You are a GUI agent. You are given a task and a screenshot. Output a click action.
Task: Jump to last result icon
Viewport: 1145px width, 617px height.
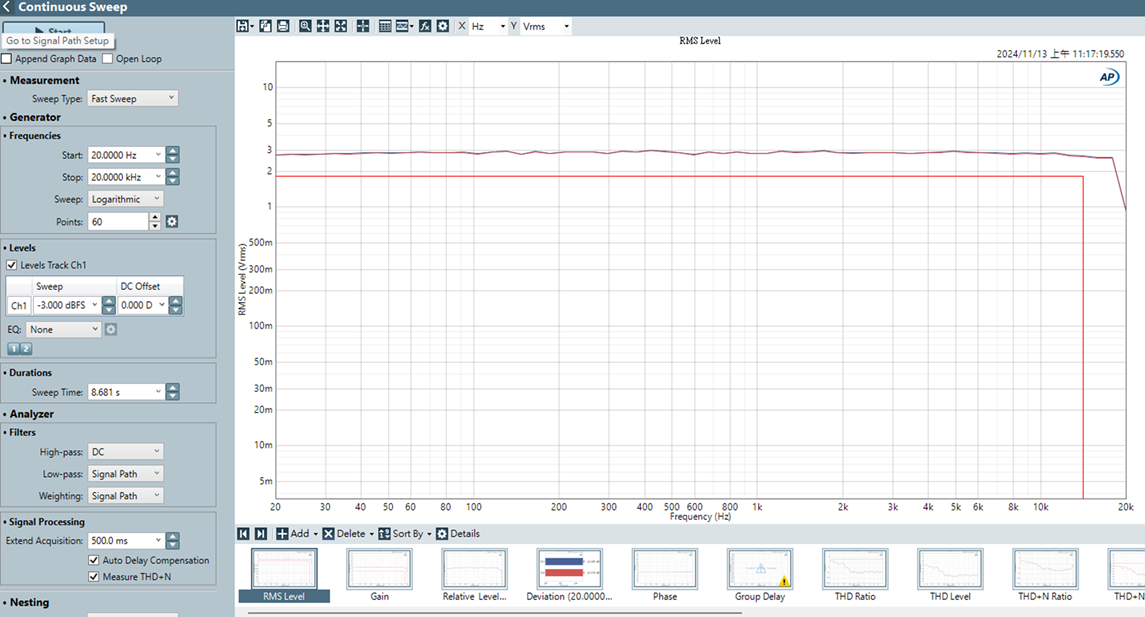(x=261, y=534)
